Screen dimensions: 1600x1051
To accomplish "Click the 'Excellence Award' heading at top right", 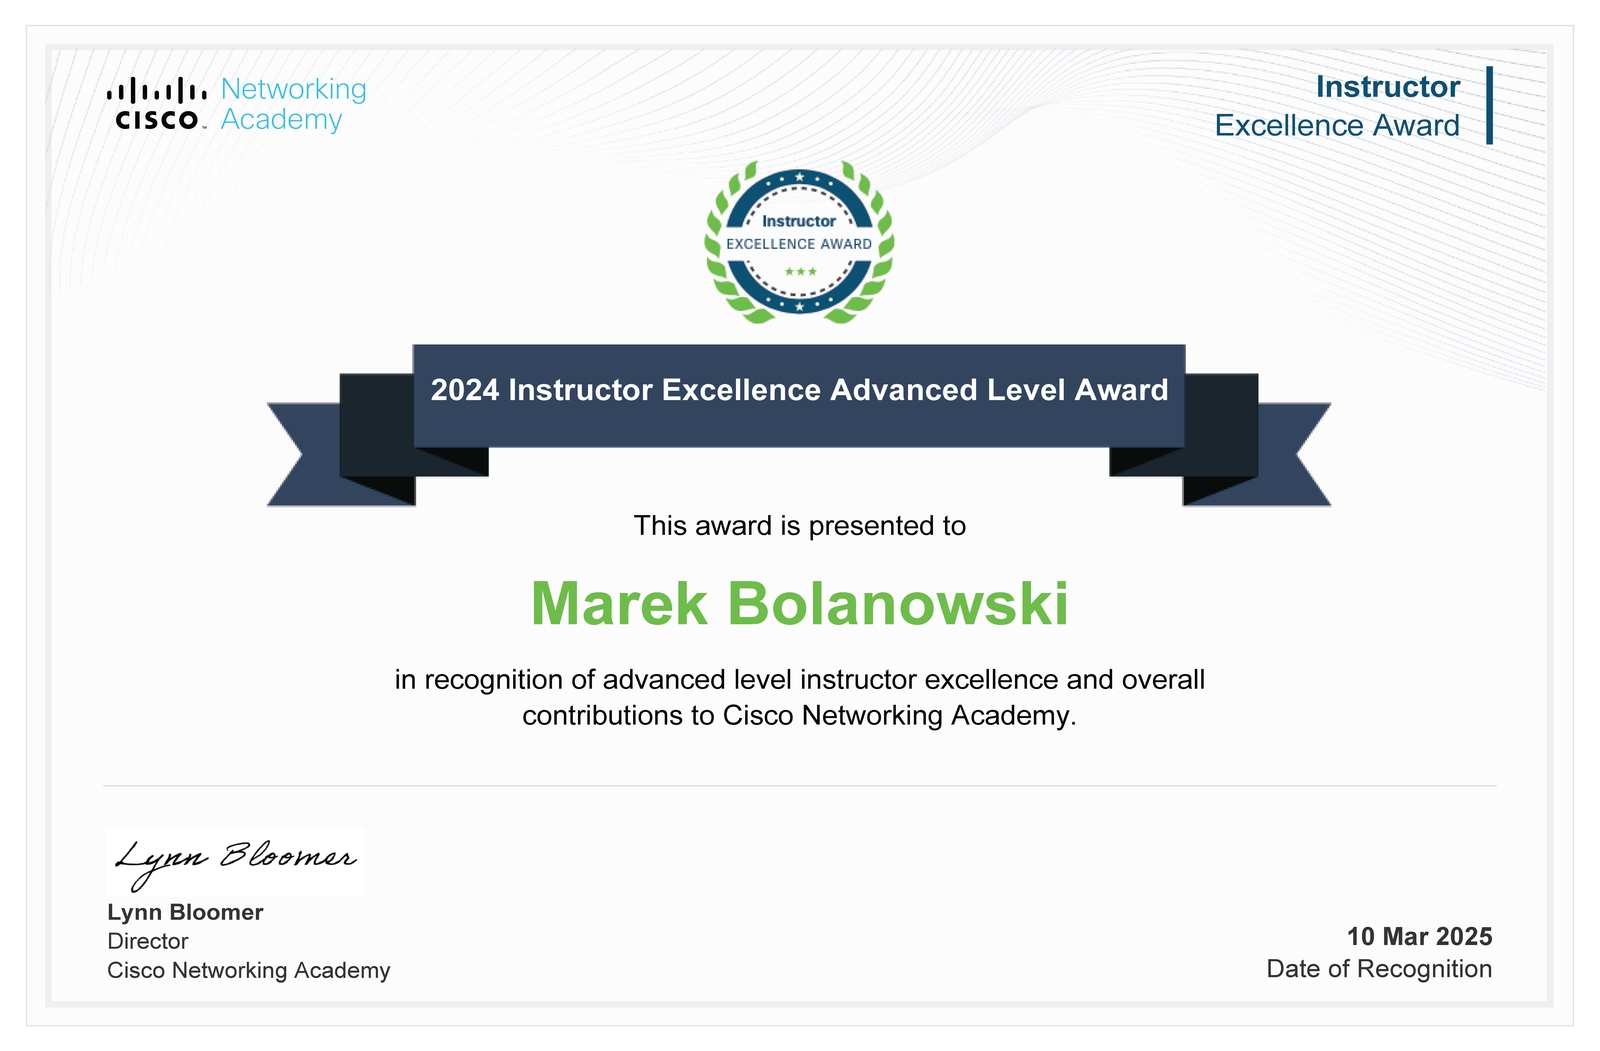I will (x=1337, y=126).
